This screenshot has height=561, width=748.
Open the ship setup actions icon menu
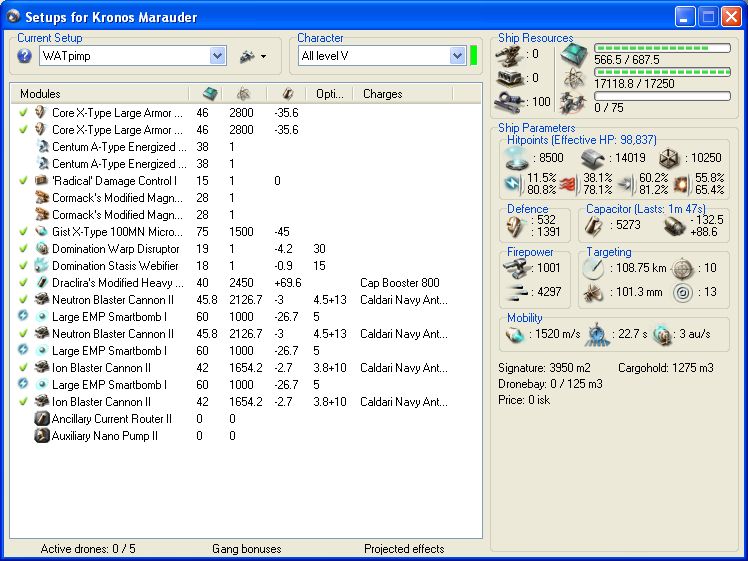(x=252, y=56)
